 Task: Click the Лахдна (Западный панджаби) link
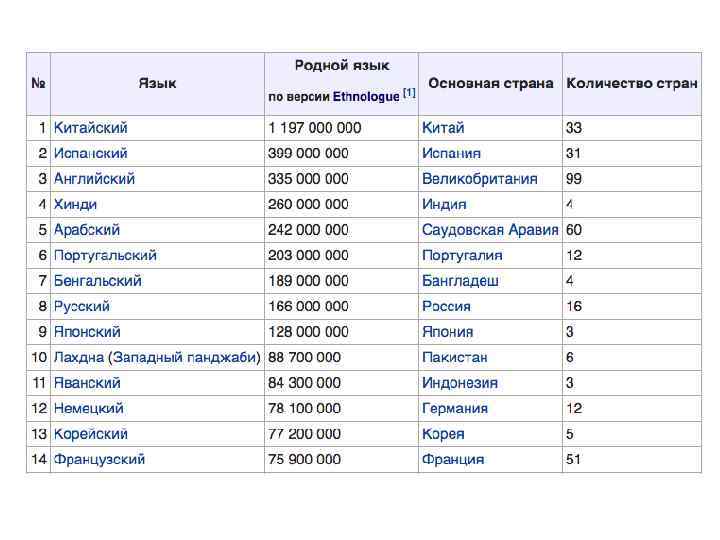157,357
